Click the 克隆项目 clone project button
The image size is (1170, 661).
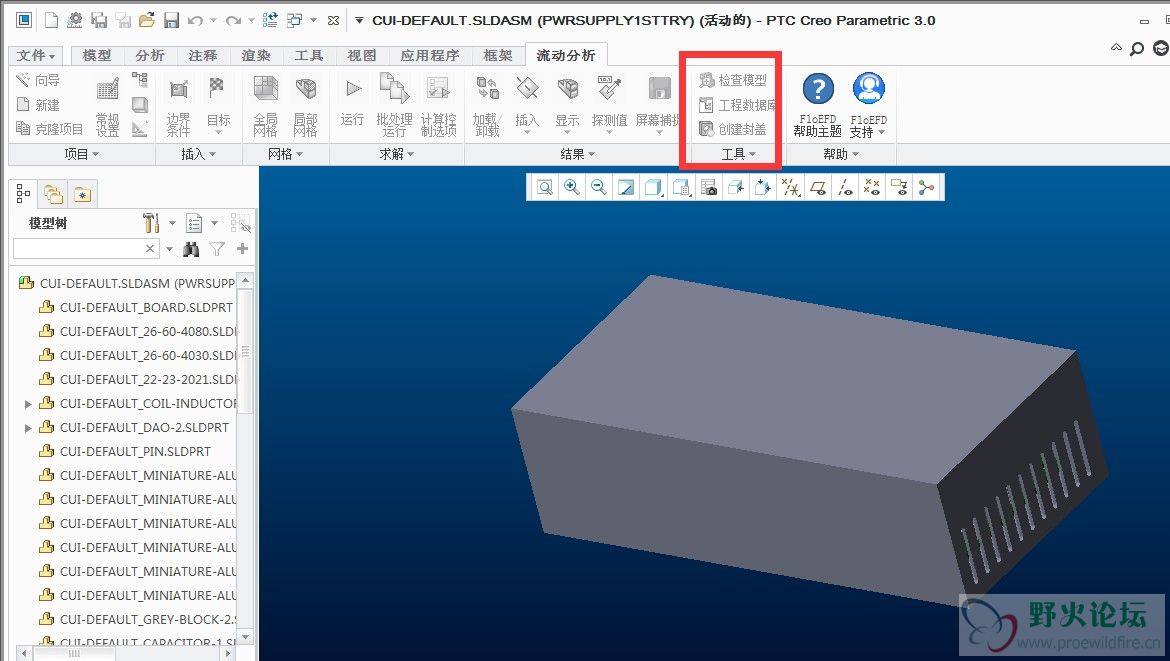click(x=50, y=128)
